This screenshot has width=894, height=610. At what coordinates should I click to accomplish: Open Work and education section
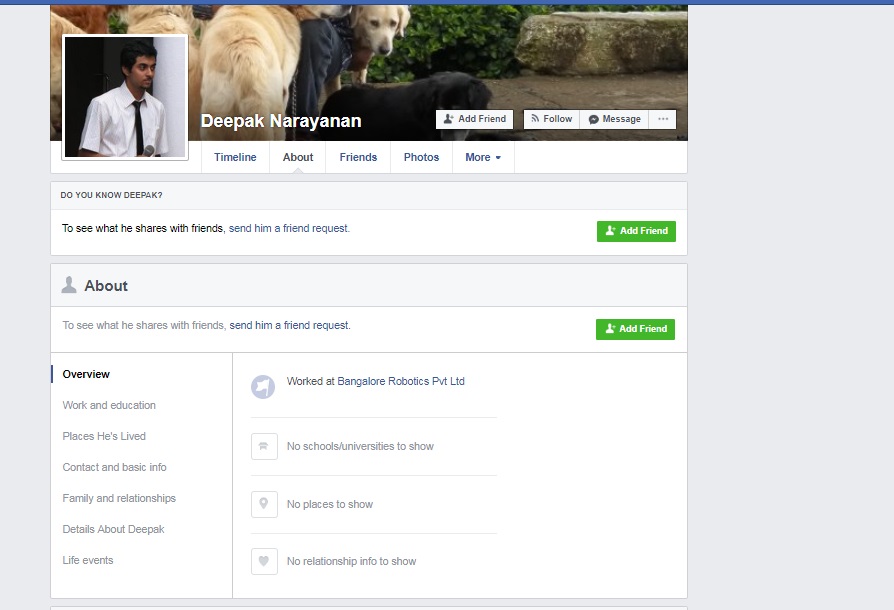[109, 405]
